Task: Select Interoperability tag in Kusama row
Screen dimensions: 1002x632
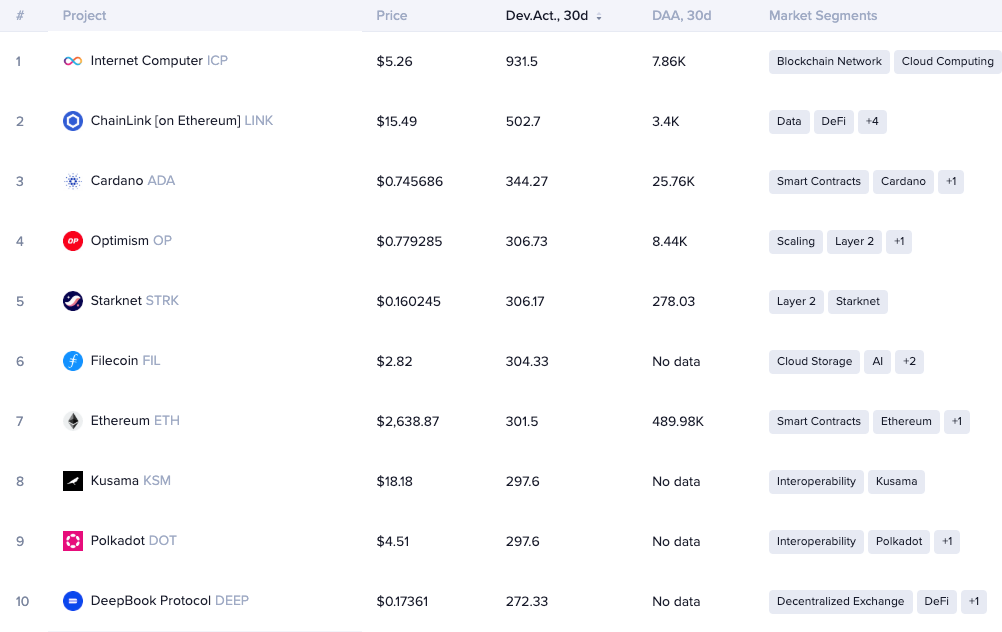Action: [x=816, y=482]
